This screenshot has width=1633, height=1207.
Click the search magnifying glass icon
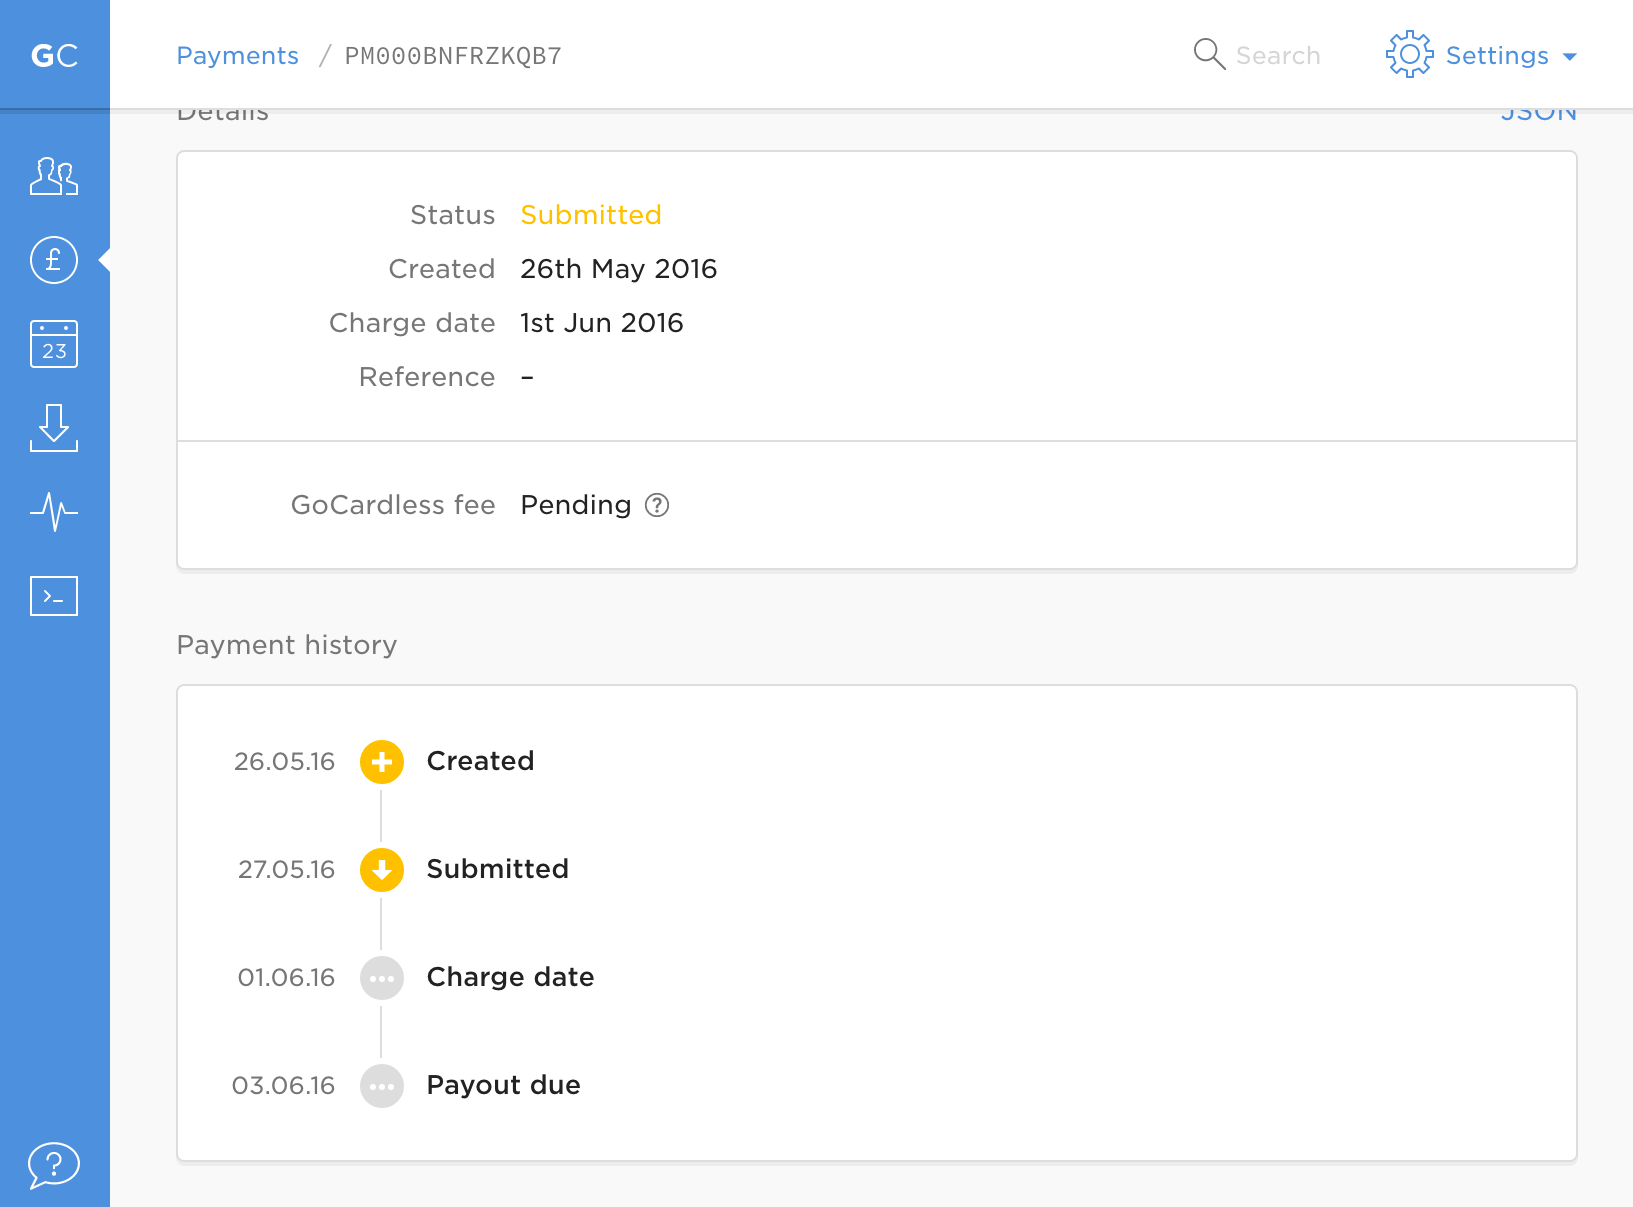(1209, 55)
